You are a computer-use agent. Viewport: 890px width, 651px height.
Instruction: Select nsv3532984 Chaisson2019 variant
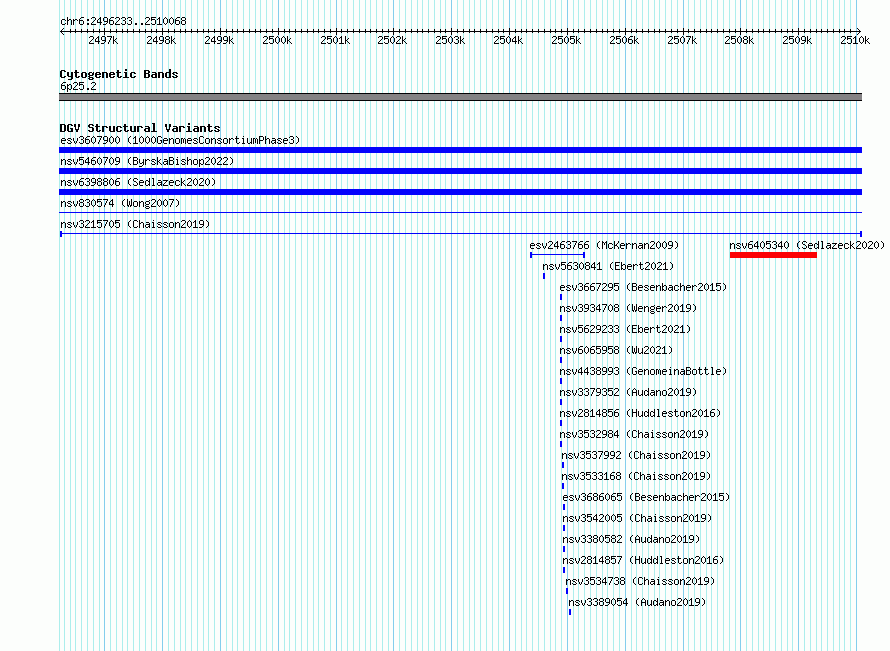tap(634, 434)
